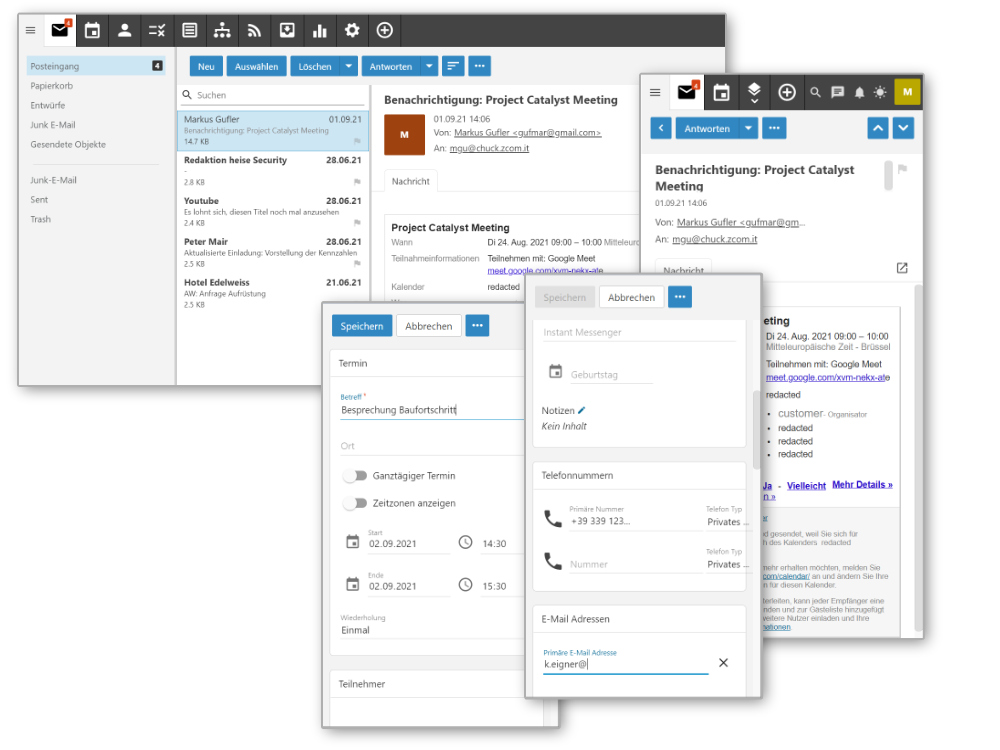Image resolution: width=1000 pixels, height=750 pixels.
Task: Open the chat message bubble icon
Action: point(837,92)
